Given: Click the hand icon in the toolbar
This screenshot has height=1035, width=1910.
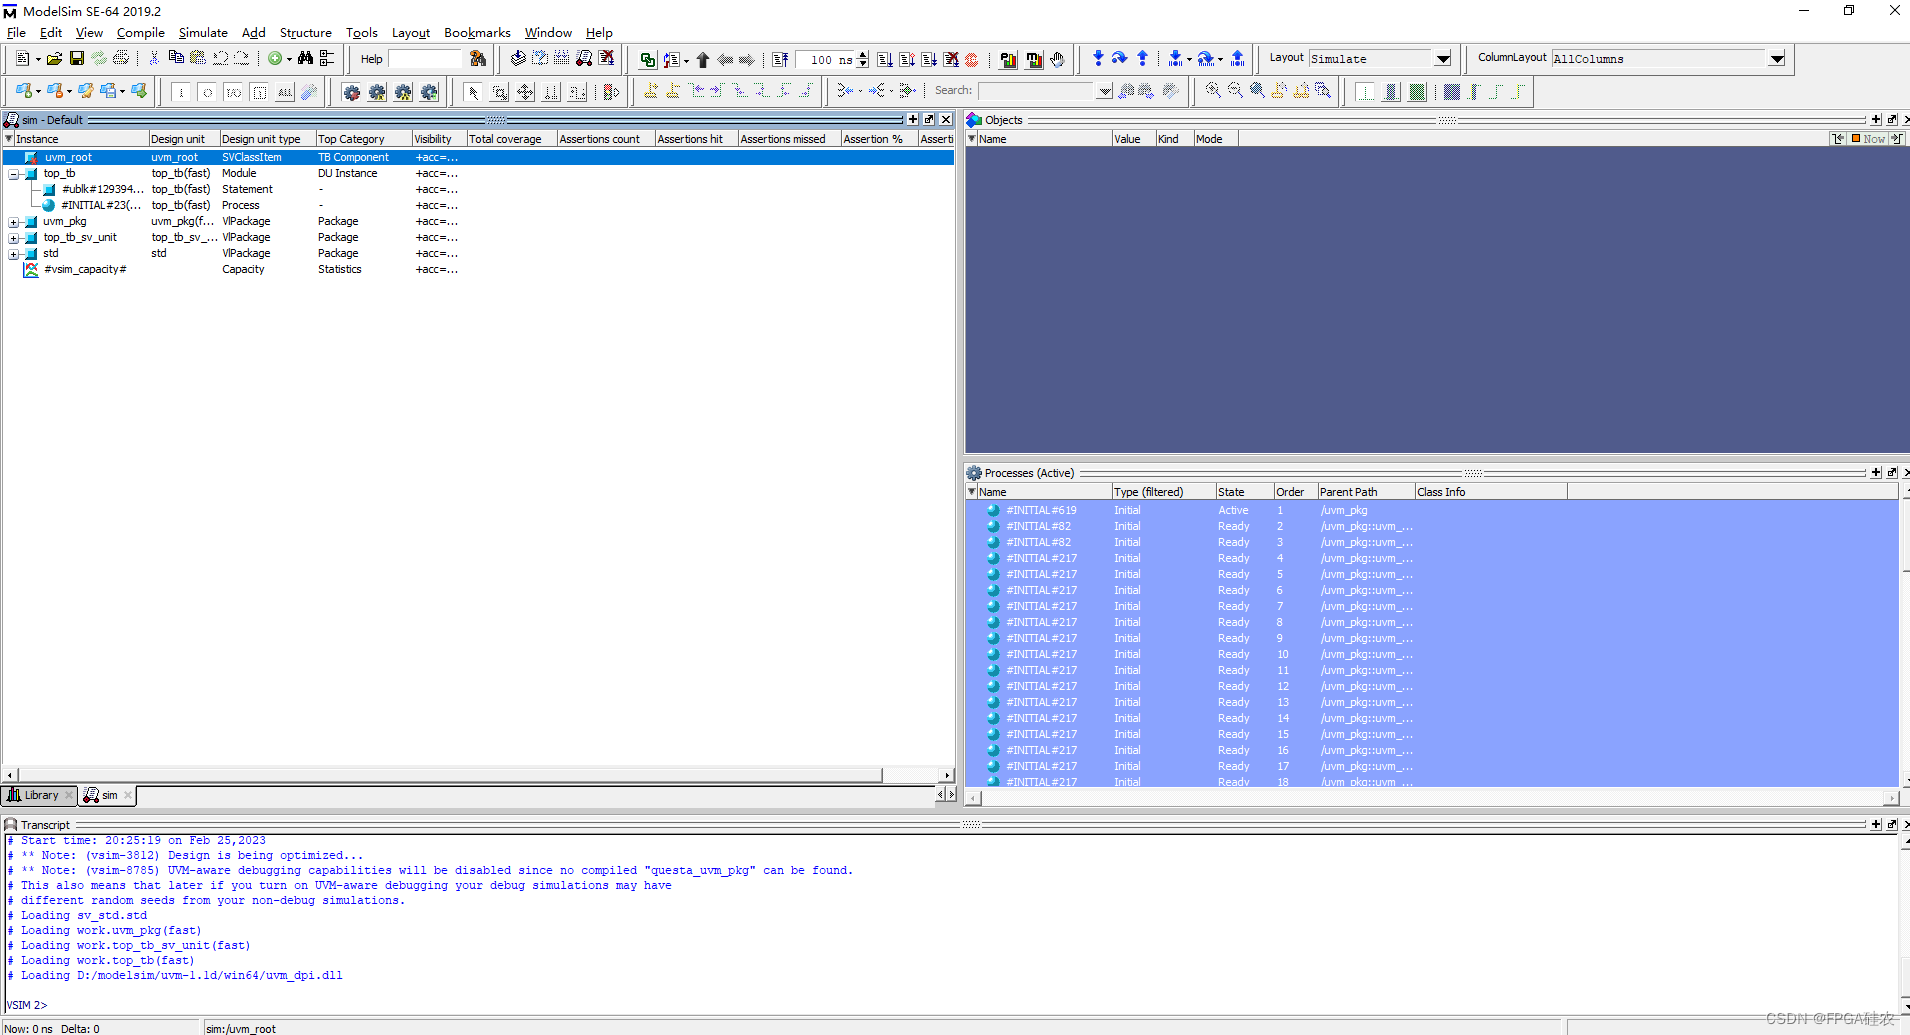Looking at the screenshot, I should (x=1058, y=59).
